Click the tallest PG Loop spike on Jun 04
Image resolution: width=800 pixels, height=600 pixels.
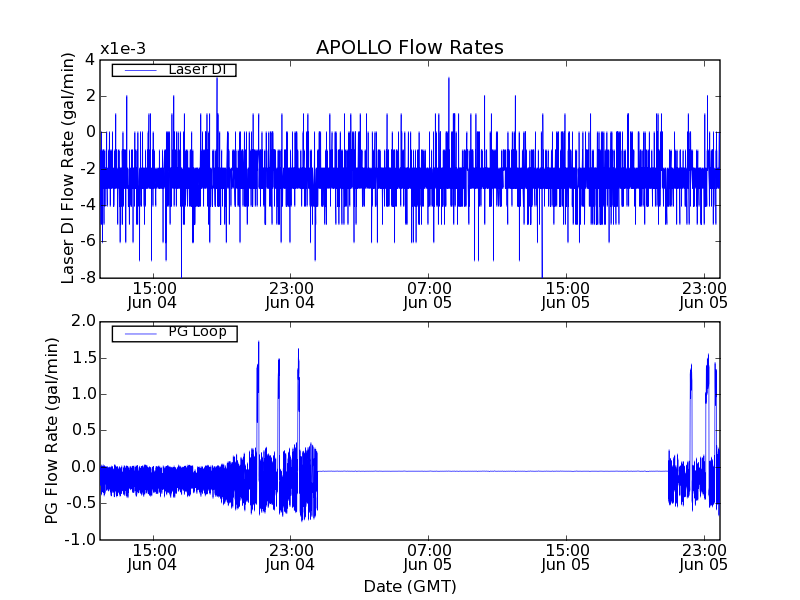point(258,345)
